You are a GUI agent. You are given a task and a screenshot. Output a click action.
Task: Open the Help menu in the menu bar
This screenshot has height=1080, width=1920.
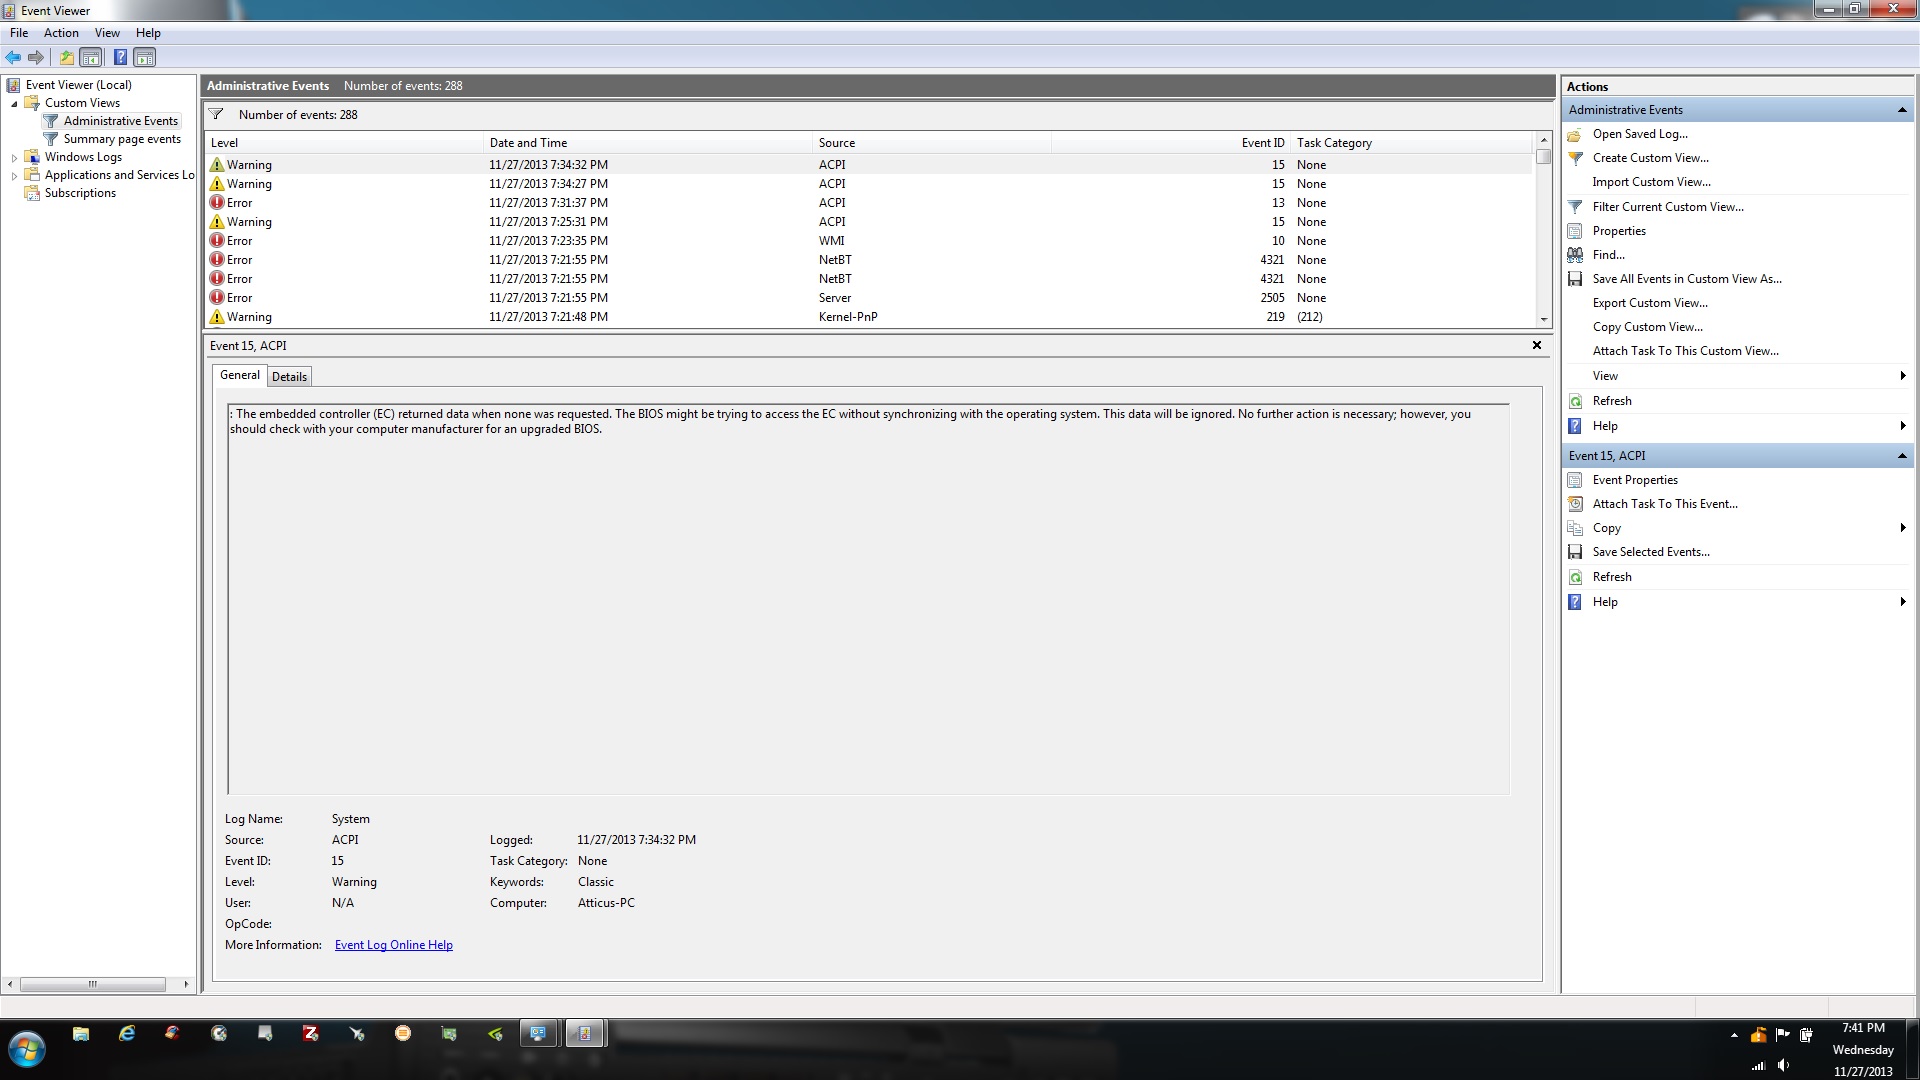click(x=148, y=33)
